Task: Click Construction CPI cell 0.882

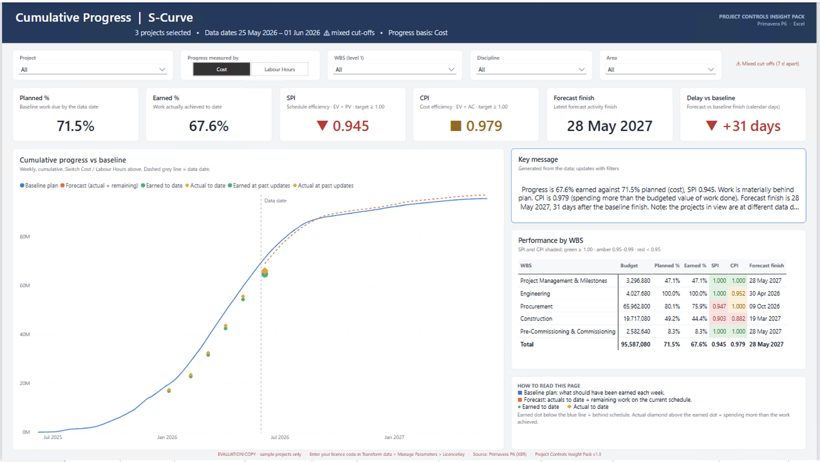Action: click(x=738, y=319)
